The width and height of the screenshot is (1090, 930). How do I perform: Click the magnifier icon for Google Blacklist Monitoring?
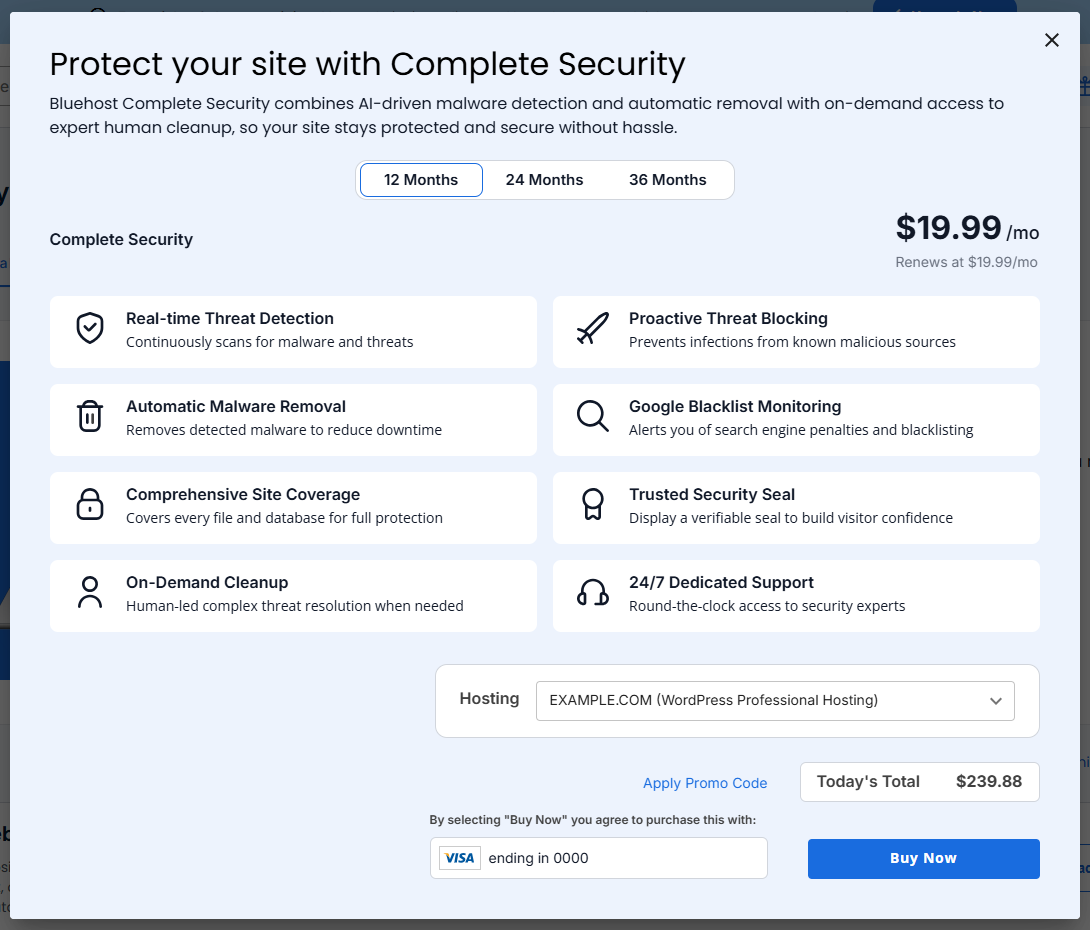pos(593,416)
